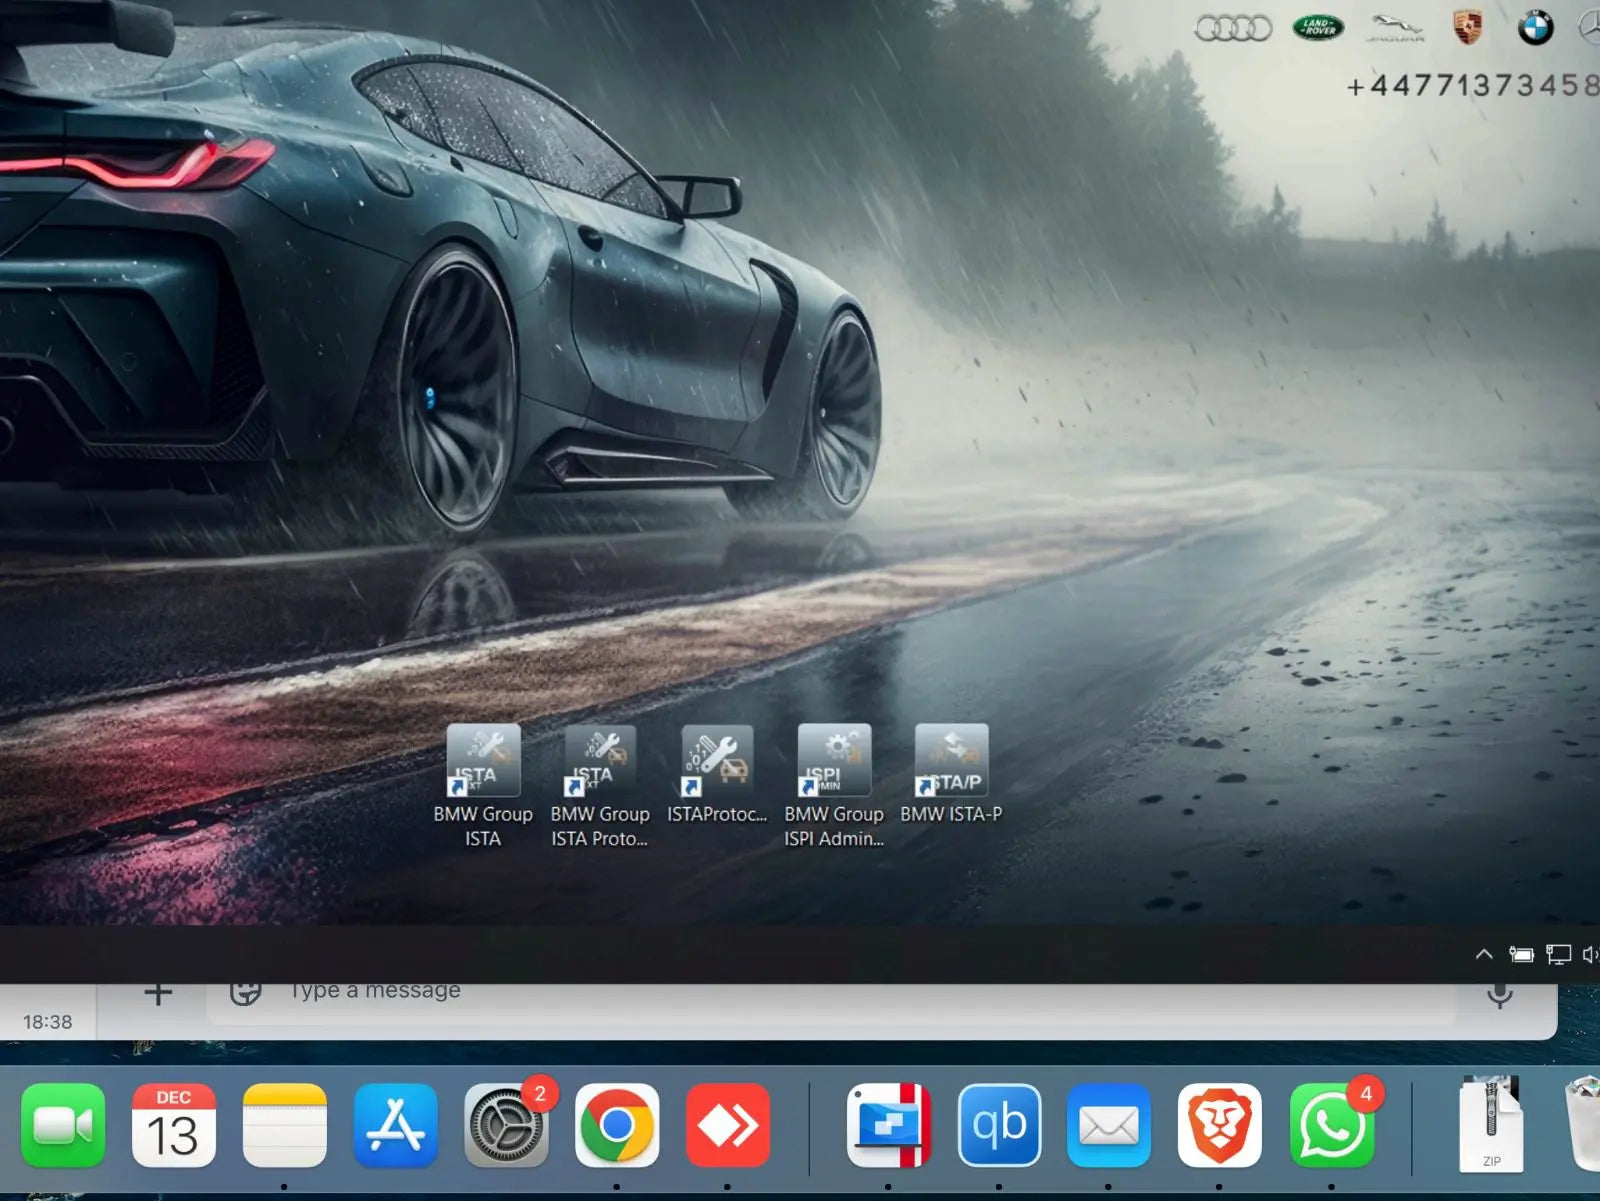This screenshot has height=1201, width=1600.
Task: Launch Google Chrome from the dock
Action: click(617, 1126)
